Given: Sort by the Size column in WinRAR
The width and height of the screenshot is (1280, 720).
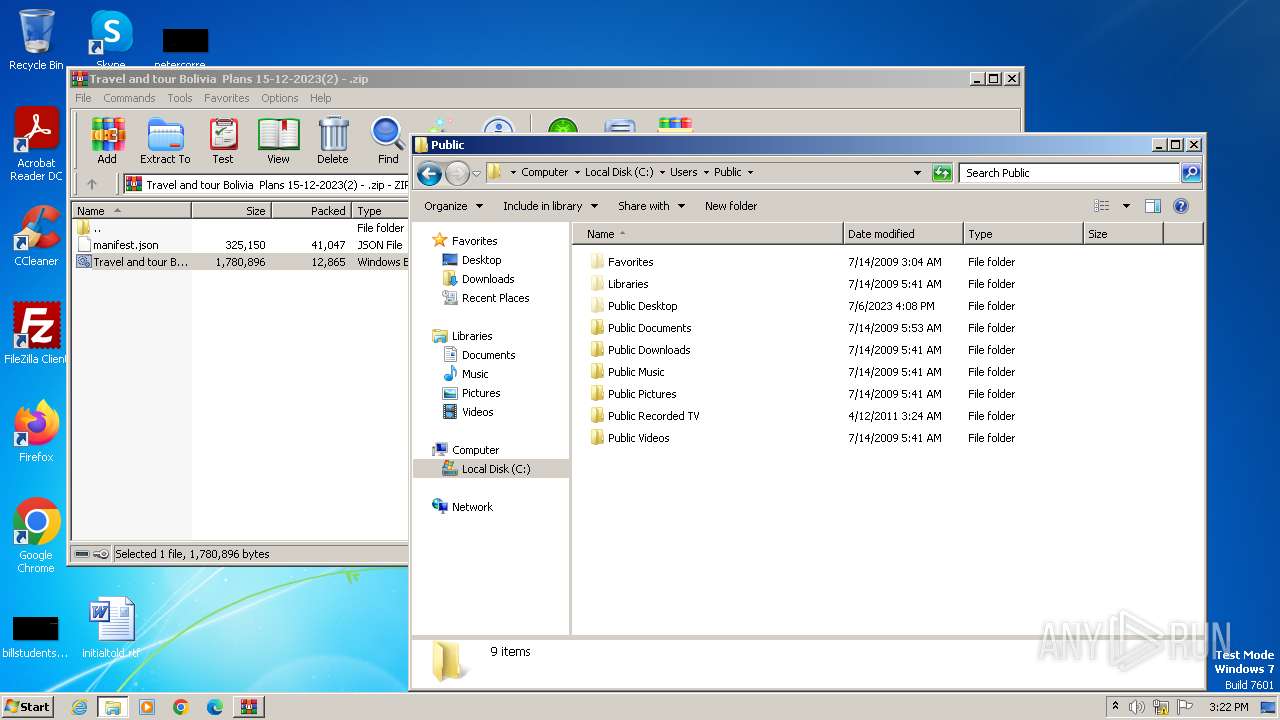Looking at the screenshot, I should 231,211.
